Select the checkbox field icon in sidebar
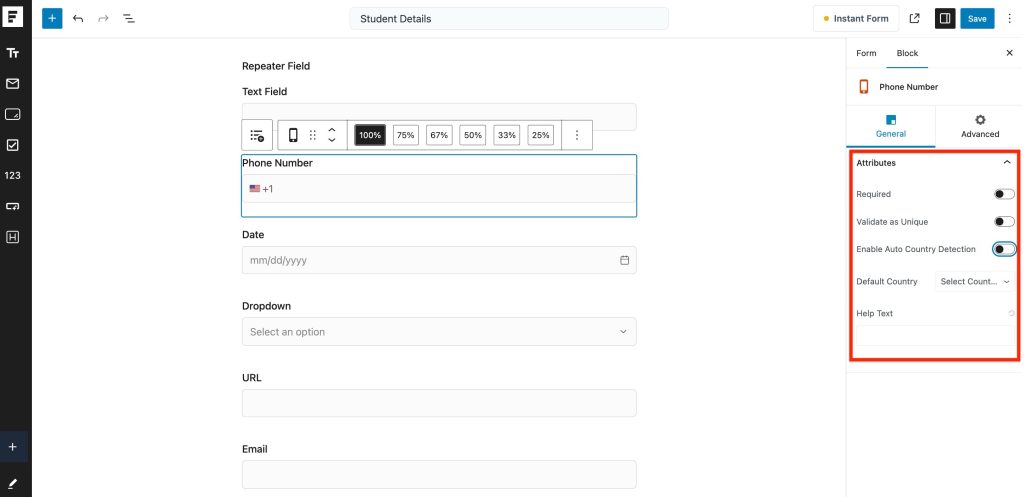Image resolution: width=1024 pixels, height=497 pixels. 13,145
